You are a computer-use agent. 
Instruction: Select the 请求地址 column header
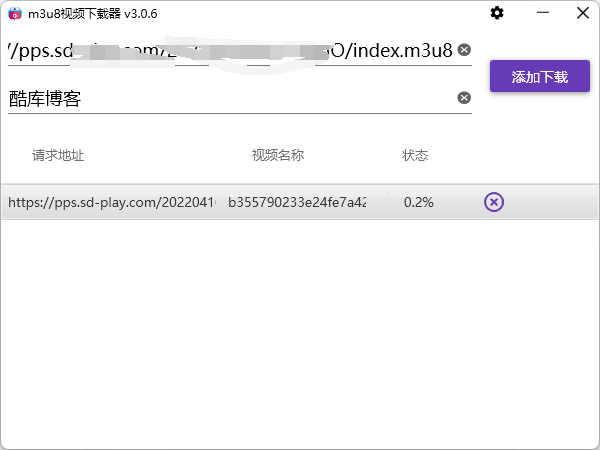coord(58,155)
